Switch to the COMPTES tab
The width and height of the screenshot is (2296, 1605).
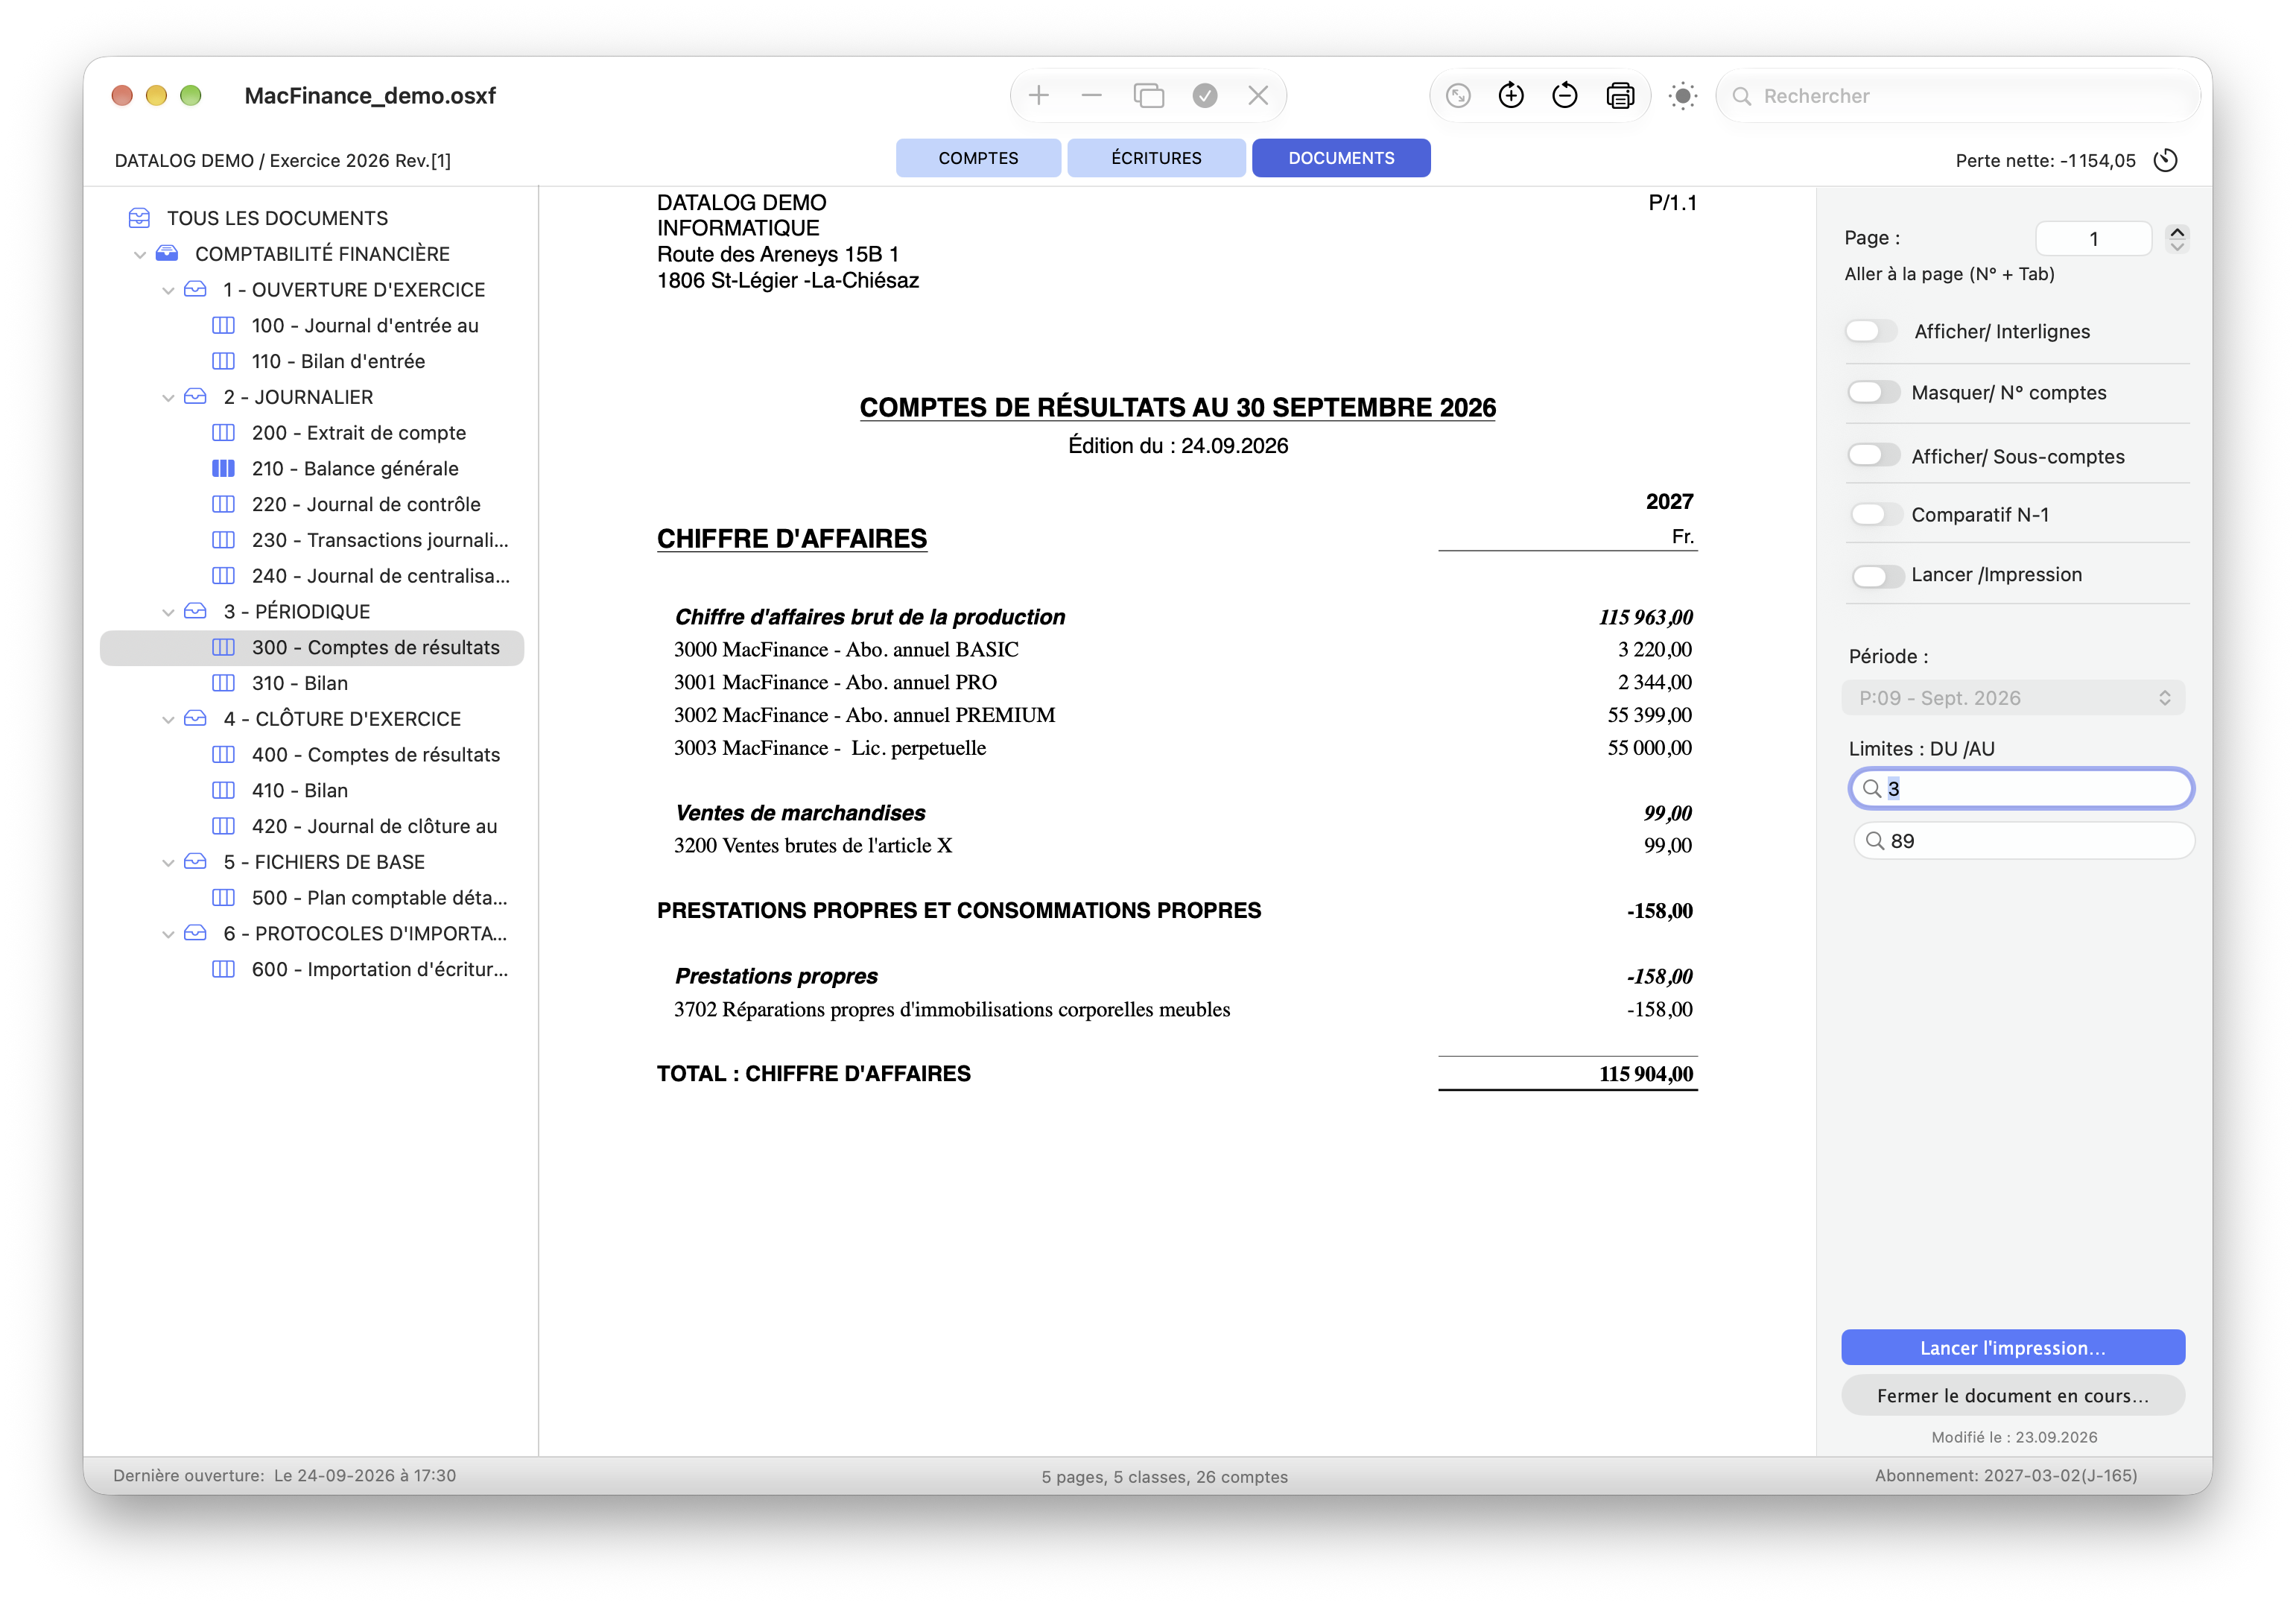[978, 158]
